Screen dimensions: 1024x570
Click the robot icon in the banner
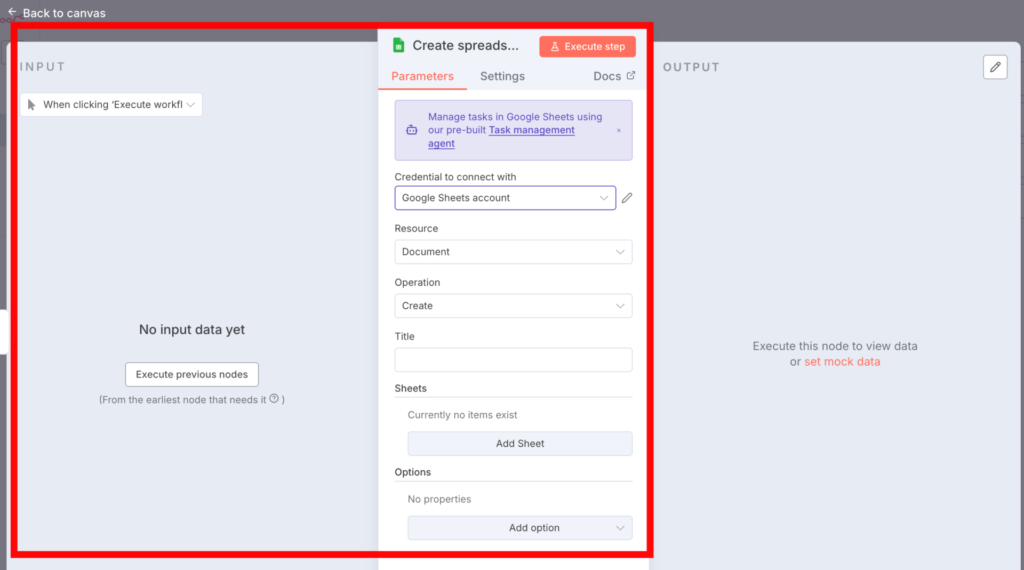pos(411,130)
